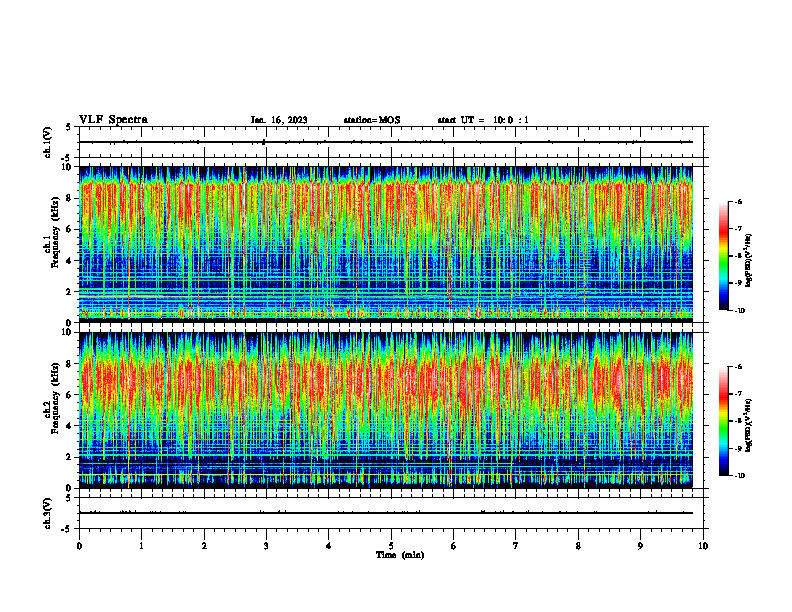Click time axis tick label "4"

(329, 546)
